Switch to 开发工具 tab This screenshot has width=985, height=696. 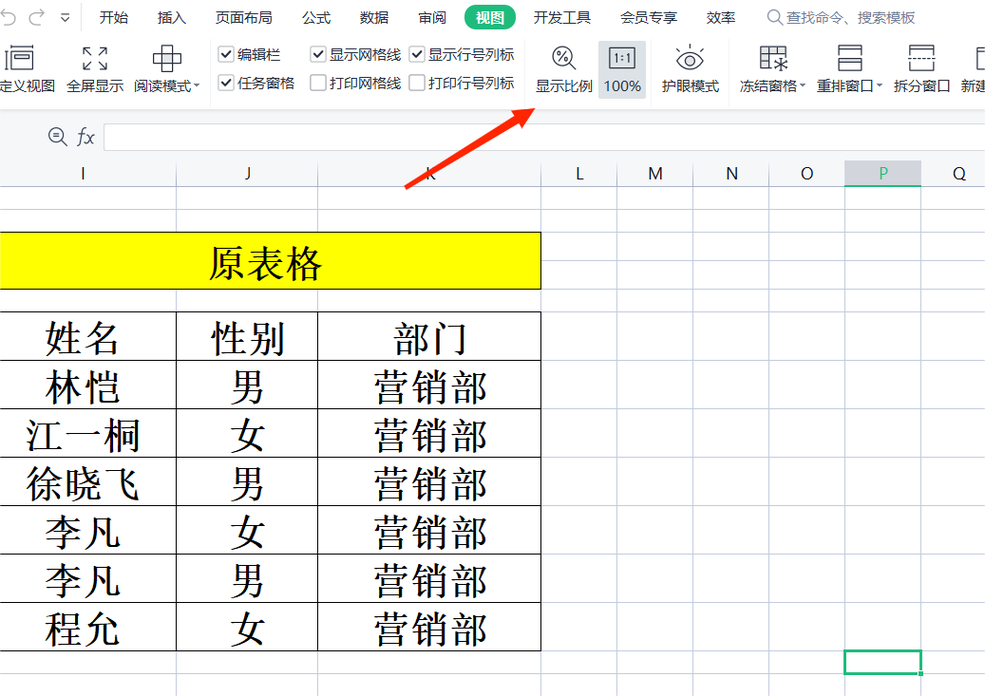(562, 18)
